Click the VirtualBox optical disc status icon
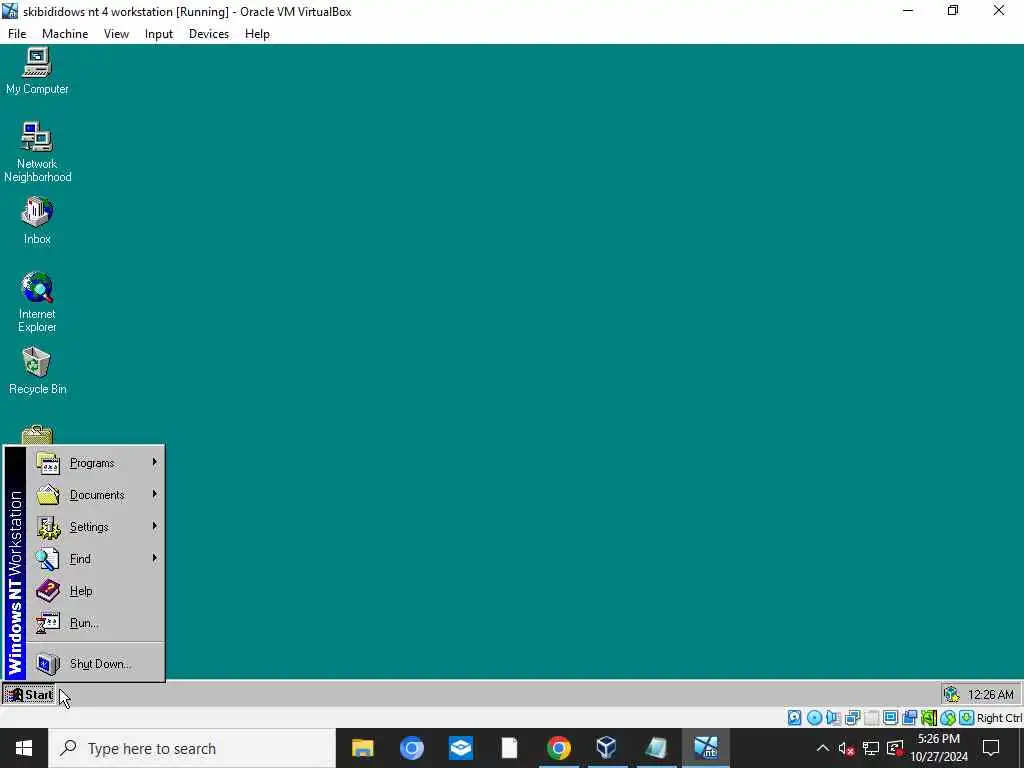The width and height of the screenshot is (1024, 768). coord(814,718)
